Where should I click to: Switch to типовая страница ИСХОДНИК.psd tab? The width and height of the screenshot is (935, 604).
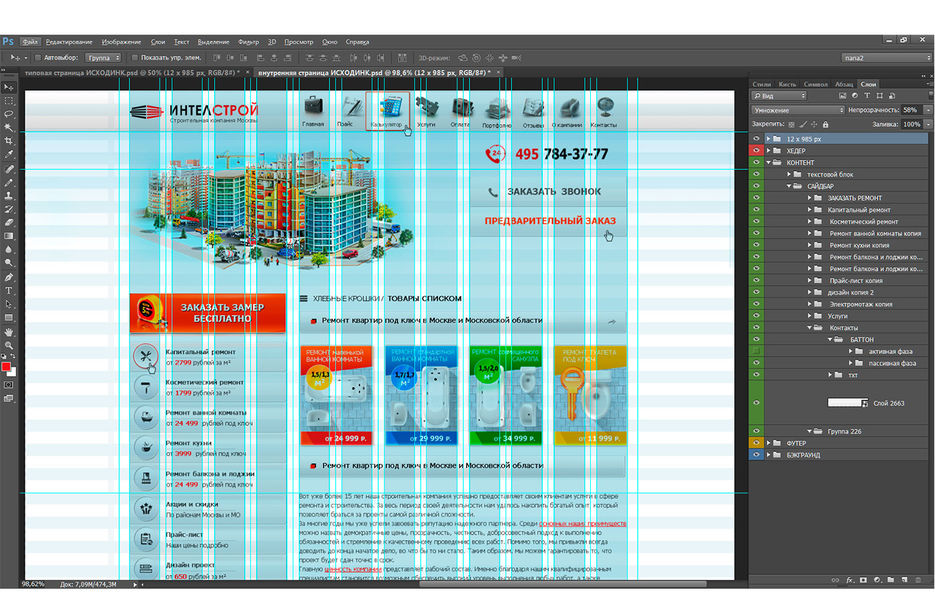click(132, 72)
